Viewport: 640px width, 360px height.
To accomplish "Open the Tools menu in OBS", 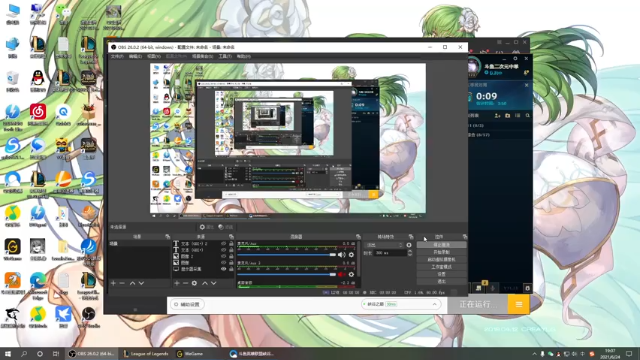I will 225,56.
